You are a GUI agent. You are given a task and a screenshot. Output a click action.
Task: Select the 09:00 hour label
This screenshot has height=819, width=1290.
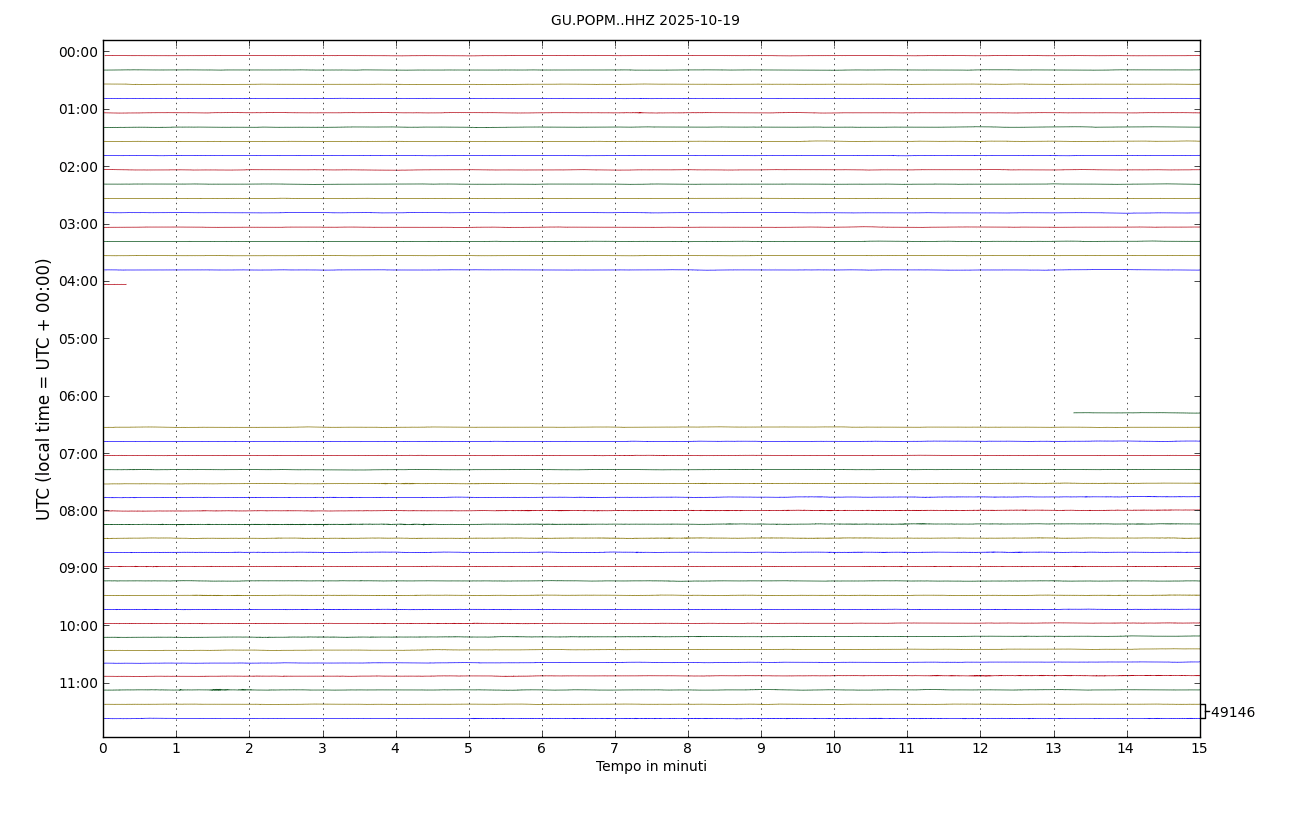pos(78,568)
